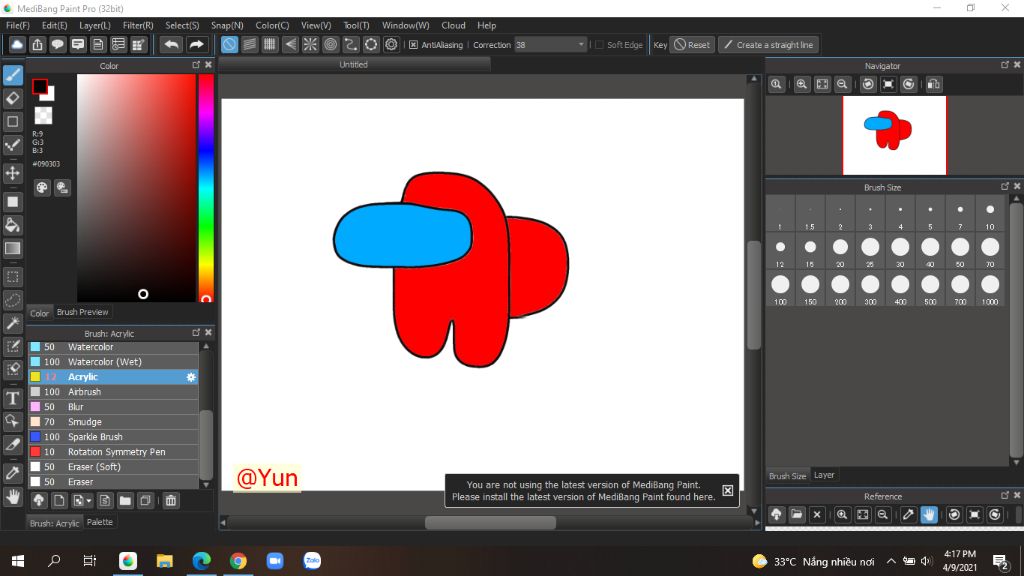Select the Gradient tool
The height and width of the screenshot is (576, 1024).
12,248
